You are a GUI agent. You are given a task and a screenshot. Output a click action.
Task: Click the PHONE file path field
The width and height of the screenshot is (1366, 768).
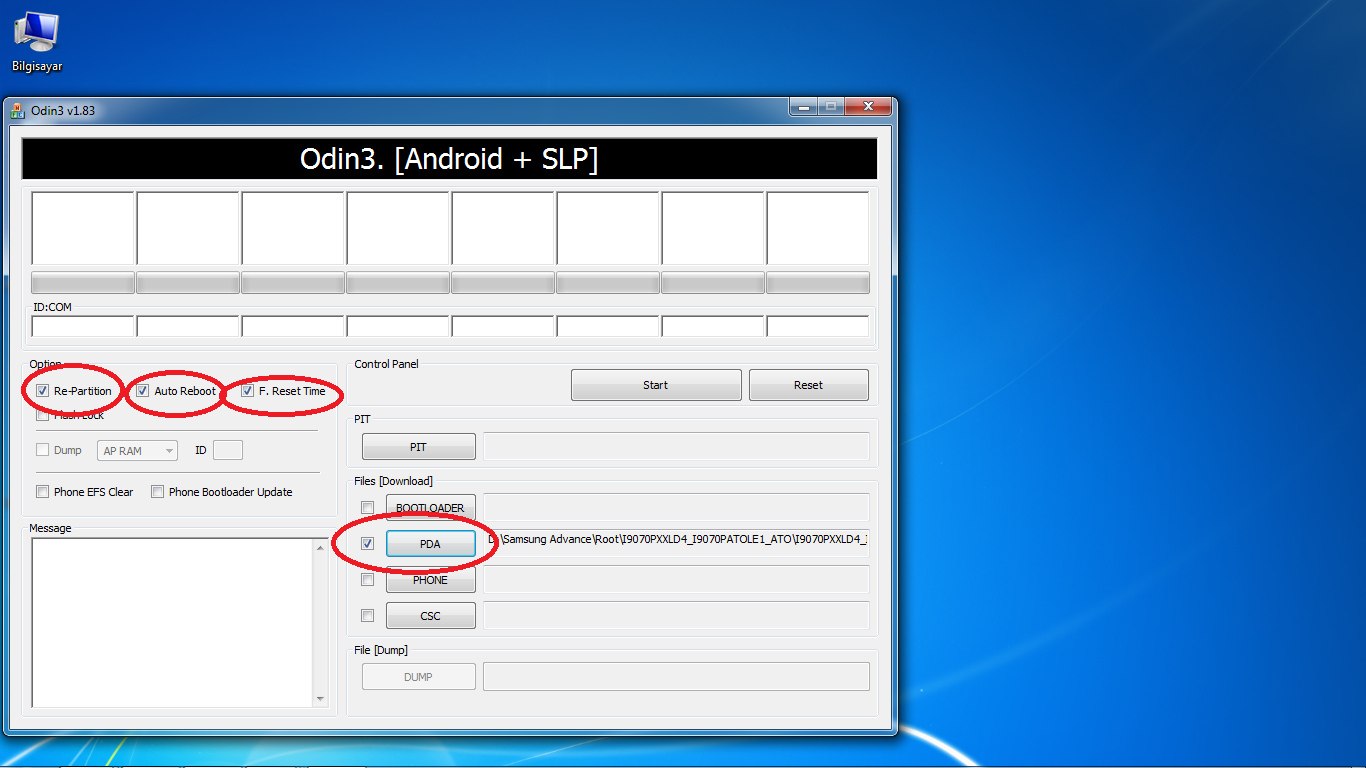676,580
